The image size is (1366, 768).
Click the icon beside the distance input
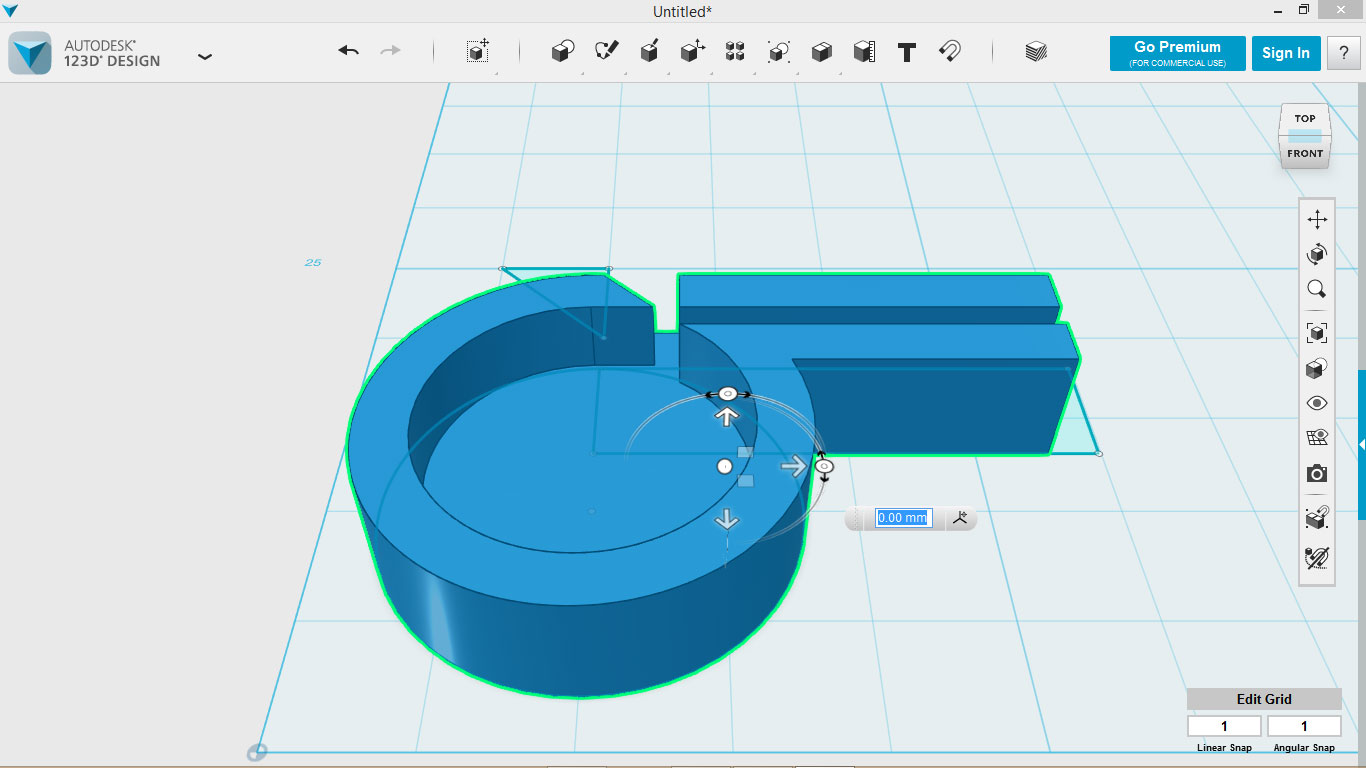point(960,518)
